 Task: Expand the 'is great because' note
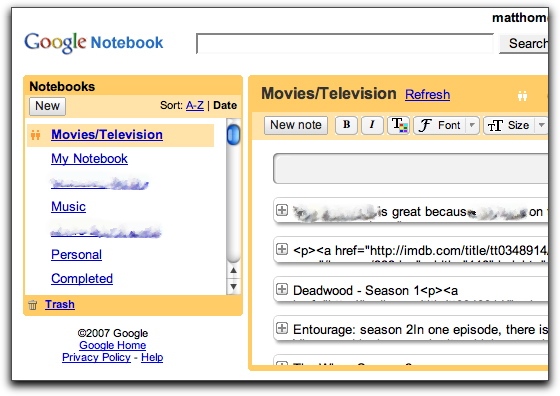coord(282,210)
